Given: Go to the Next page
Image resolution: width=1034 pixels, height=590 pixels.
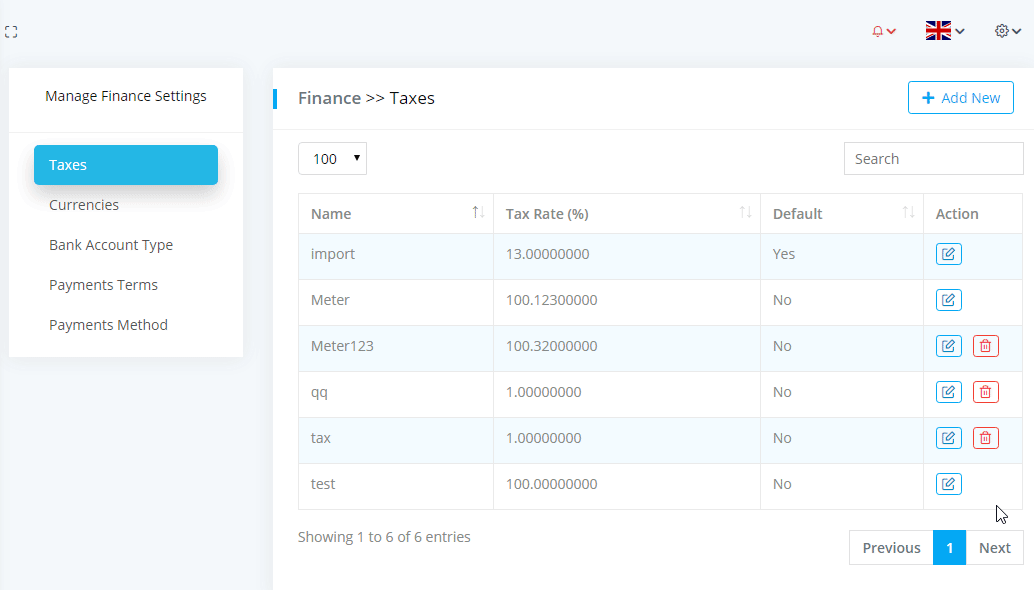Looking at the screenshot, I should (994, 548).
